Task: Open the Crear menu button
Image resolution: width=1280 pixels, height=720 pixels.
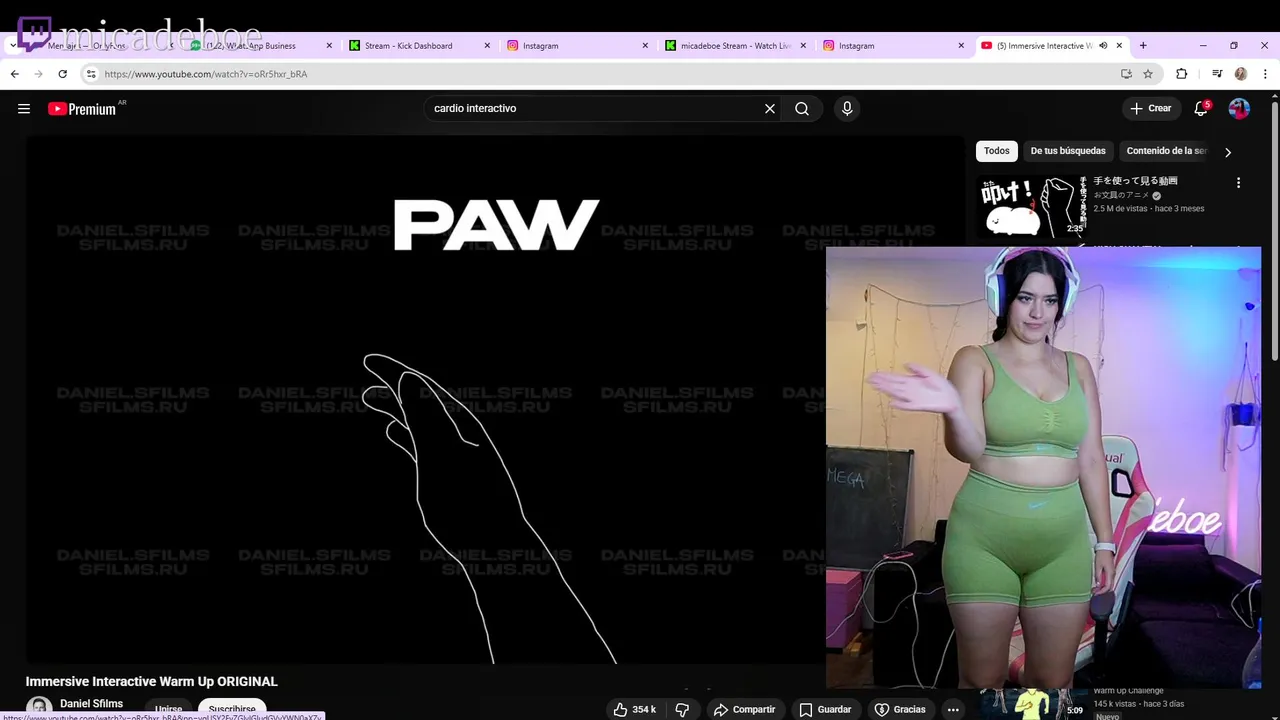Action: pos(1151,108)
